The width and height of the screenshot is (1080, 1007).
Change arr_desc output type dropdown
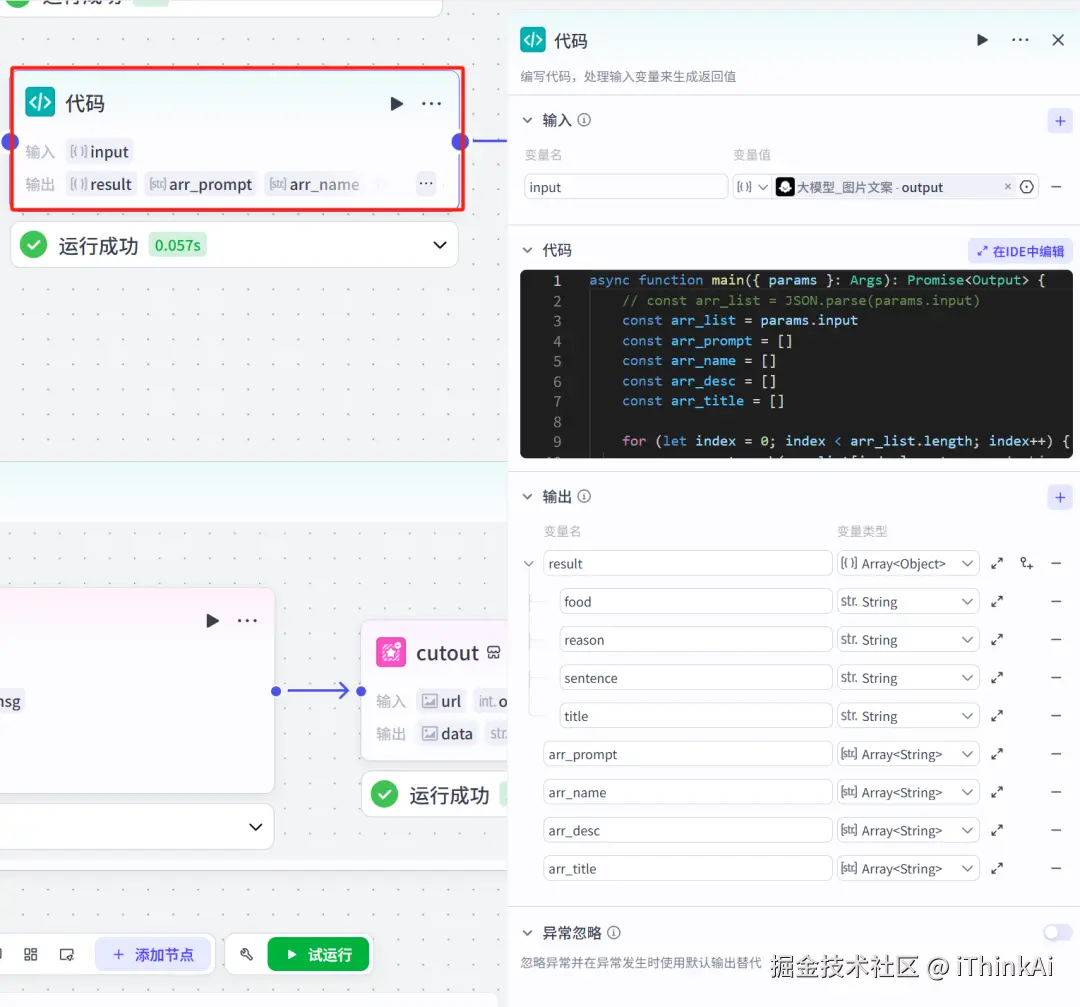(908, 831)
